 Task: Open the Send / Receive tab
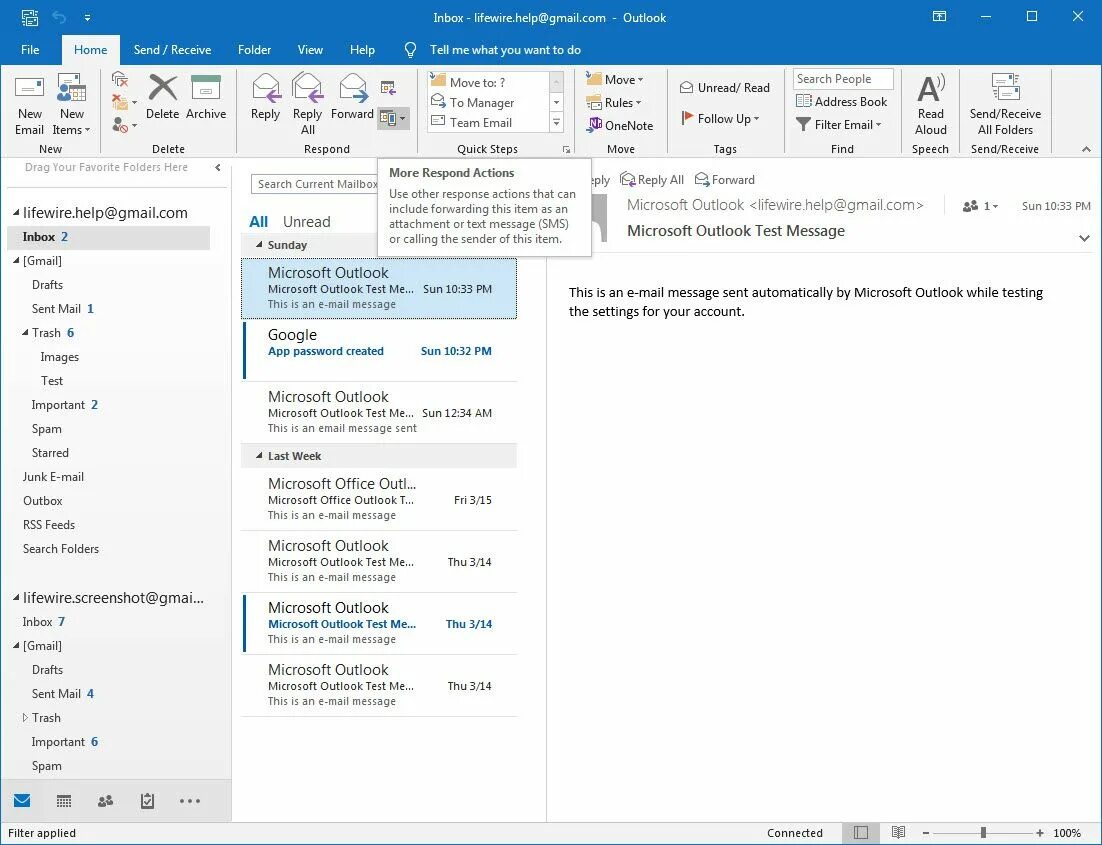click(172, 50)
